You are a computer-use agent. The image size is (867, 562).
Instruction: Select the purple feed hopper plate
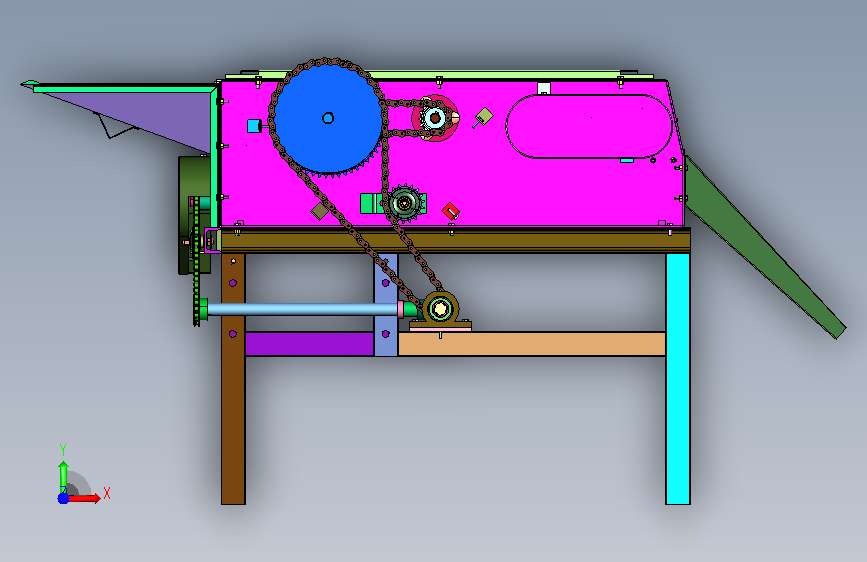149,117
